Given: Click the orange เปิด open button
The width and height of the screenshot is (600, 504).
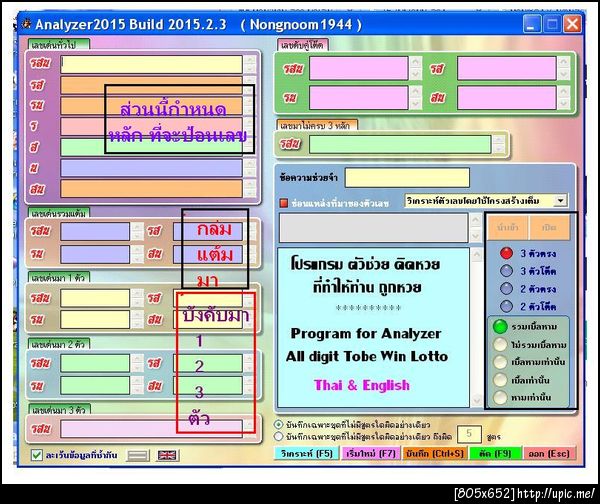Looking at the screenshot, I should [x=549, y=227].
